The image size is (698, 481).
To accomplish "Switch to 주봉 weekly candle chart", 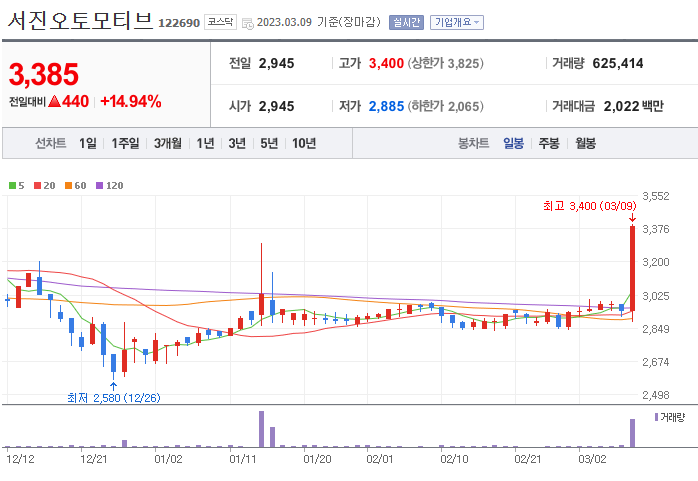I will (549, 143).
